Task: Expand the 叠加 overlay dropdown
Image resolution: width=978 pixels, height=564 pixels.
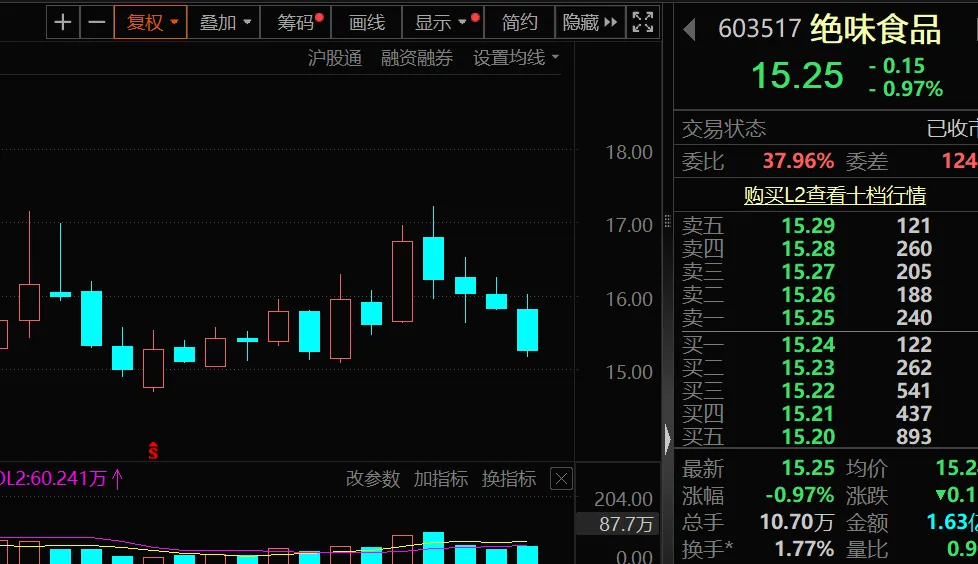Action: 224,22
